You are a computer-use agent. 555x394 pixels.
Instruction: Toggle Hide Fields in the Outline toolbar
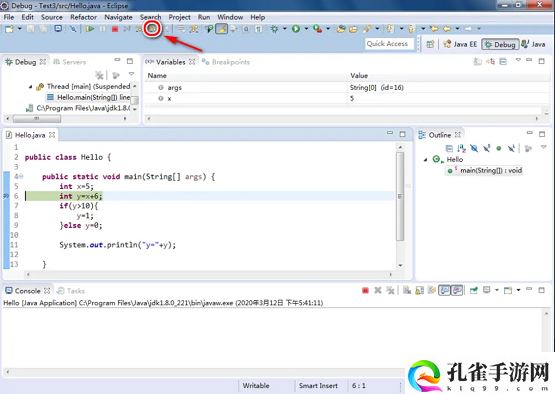tap(474, 148)
